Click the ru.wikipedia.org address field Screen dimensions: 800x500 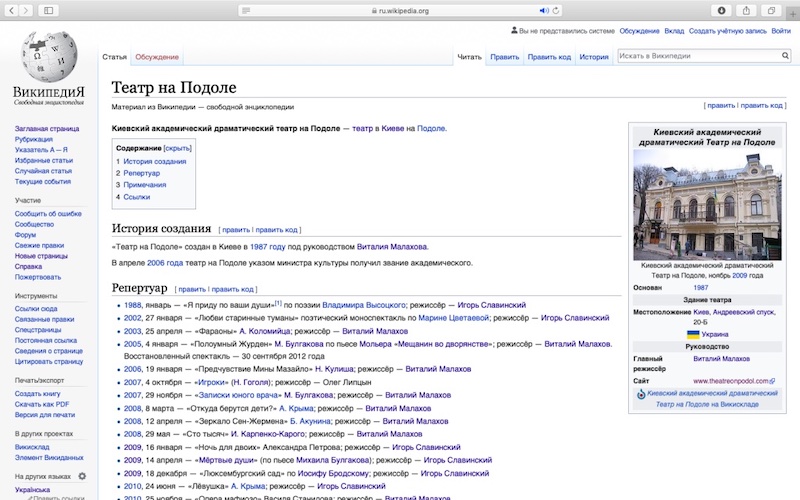pos(401,10)
